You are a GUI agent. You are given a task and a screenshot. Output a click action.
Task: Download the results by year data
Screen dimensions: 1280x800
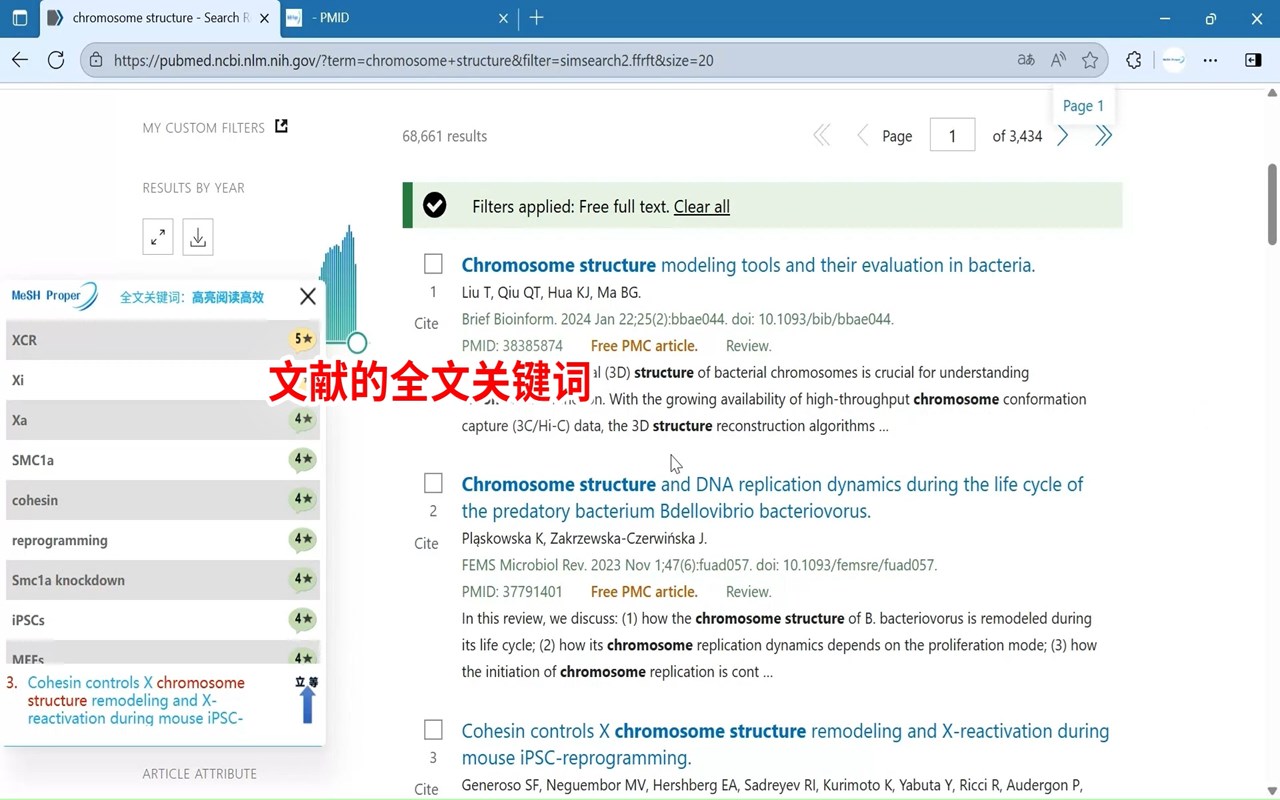tap(198, 237)
